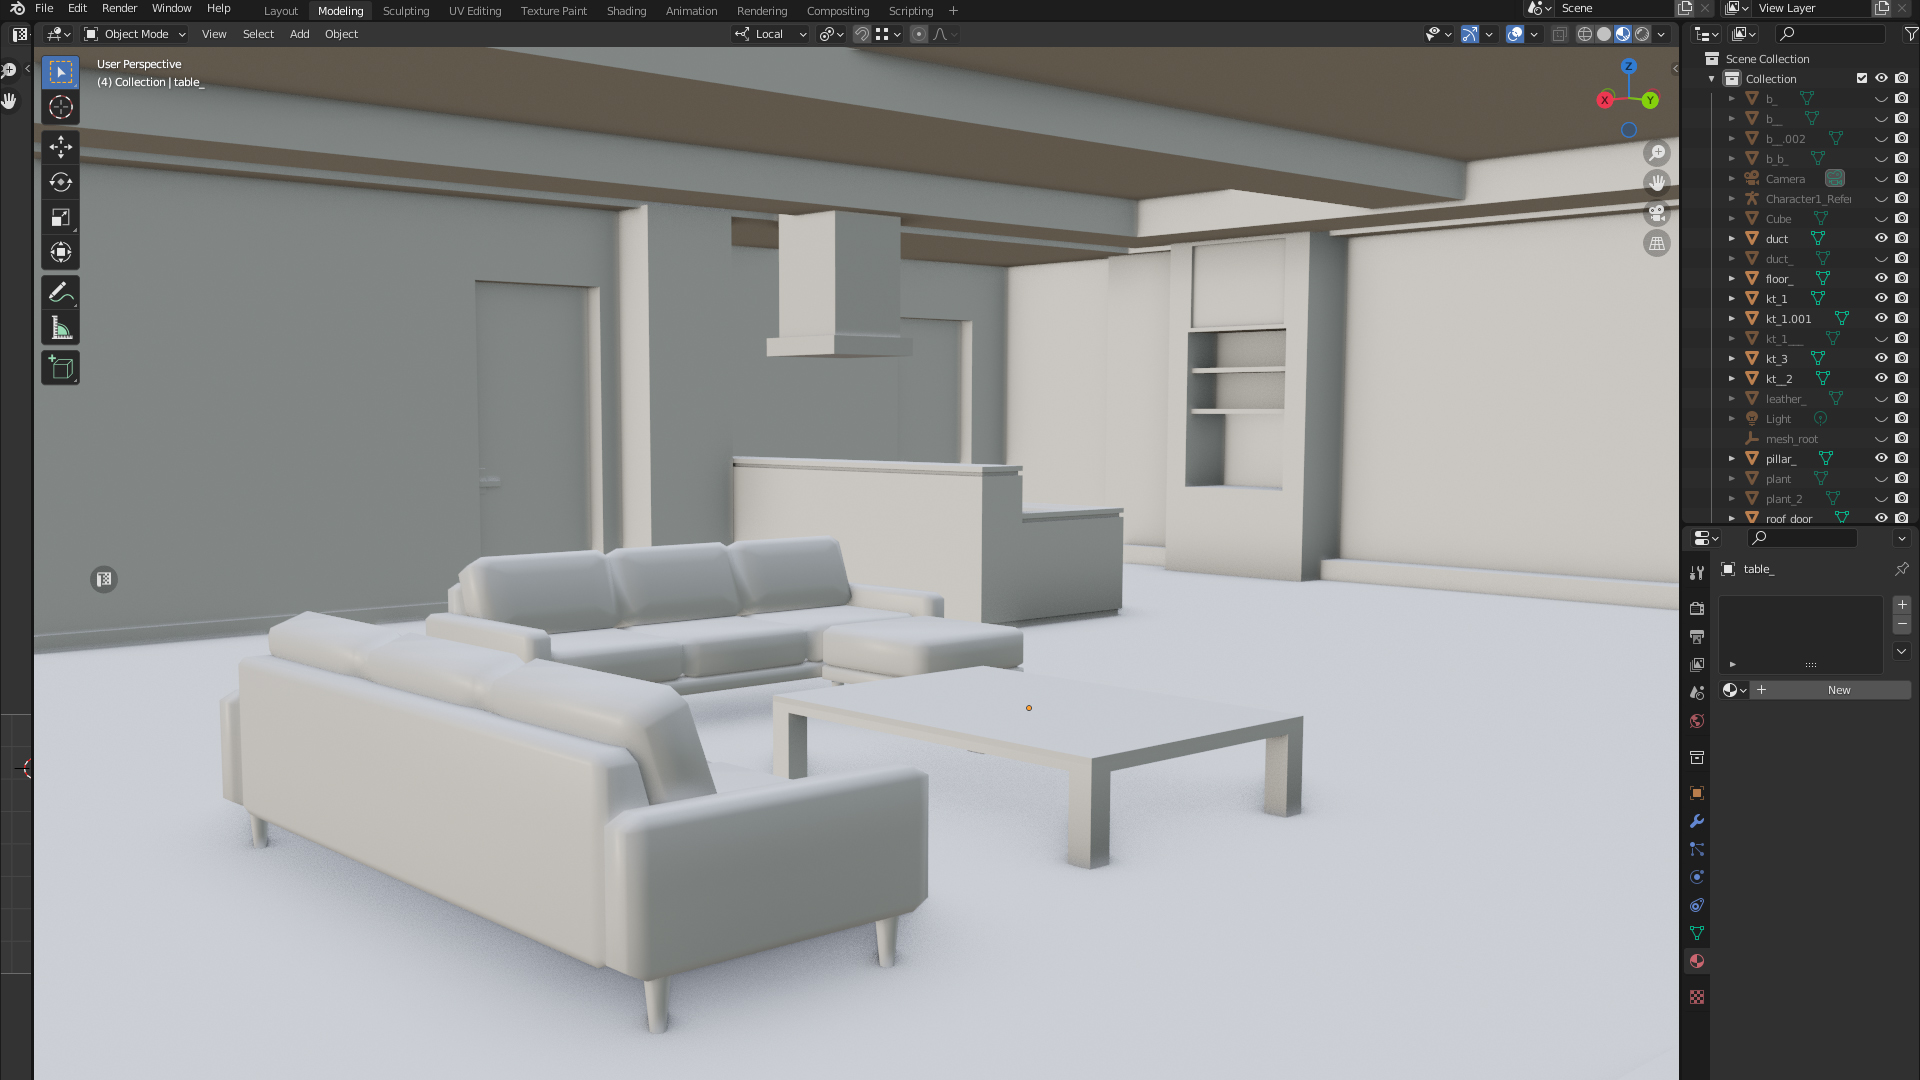Image resolution: width=1920 pixels, height=1080 pixels.
Task: Open the Local transform orientation dropdown
Action: pyautogui.click(x=770, y=34)
